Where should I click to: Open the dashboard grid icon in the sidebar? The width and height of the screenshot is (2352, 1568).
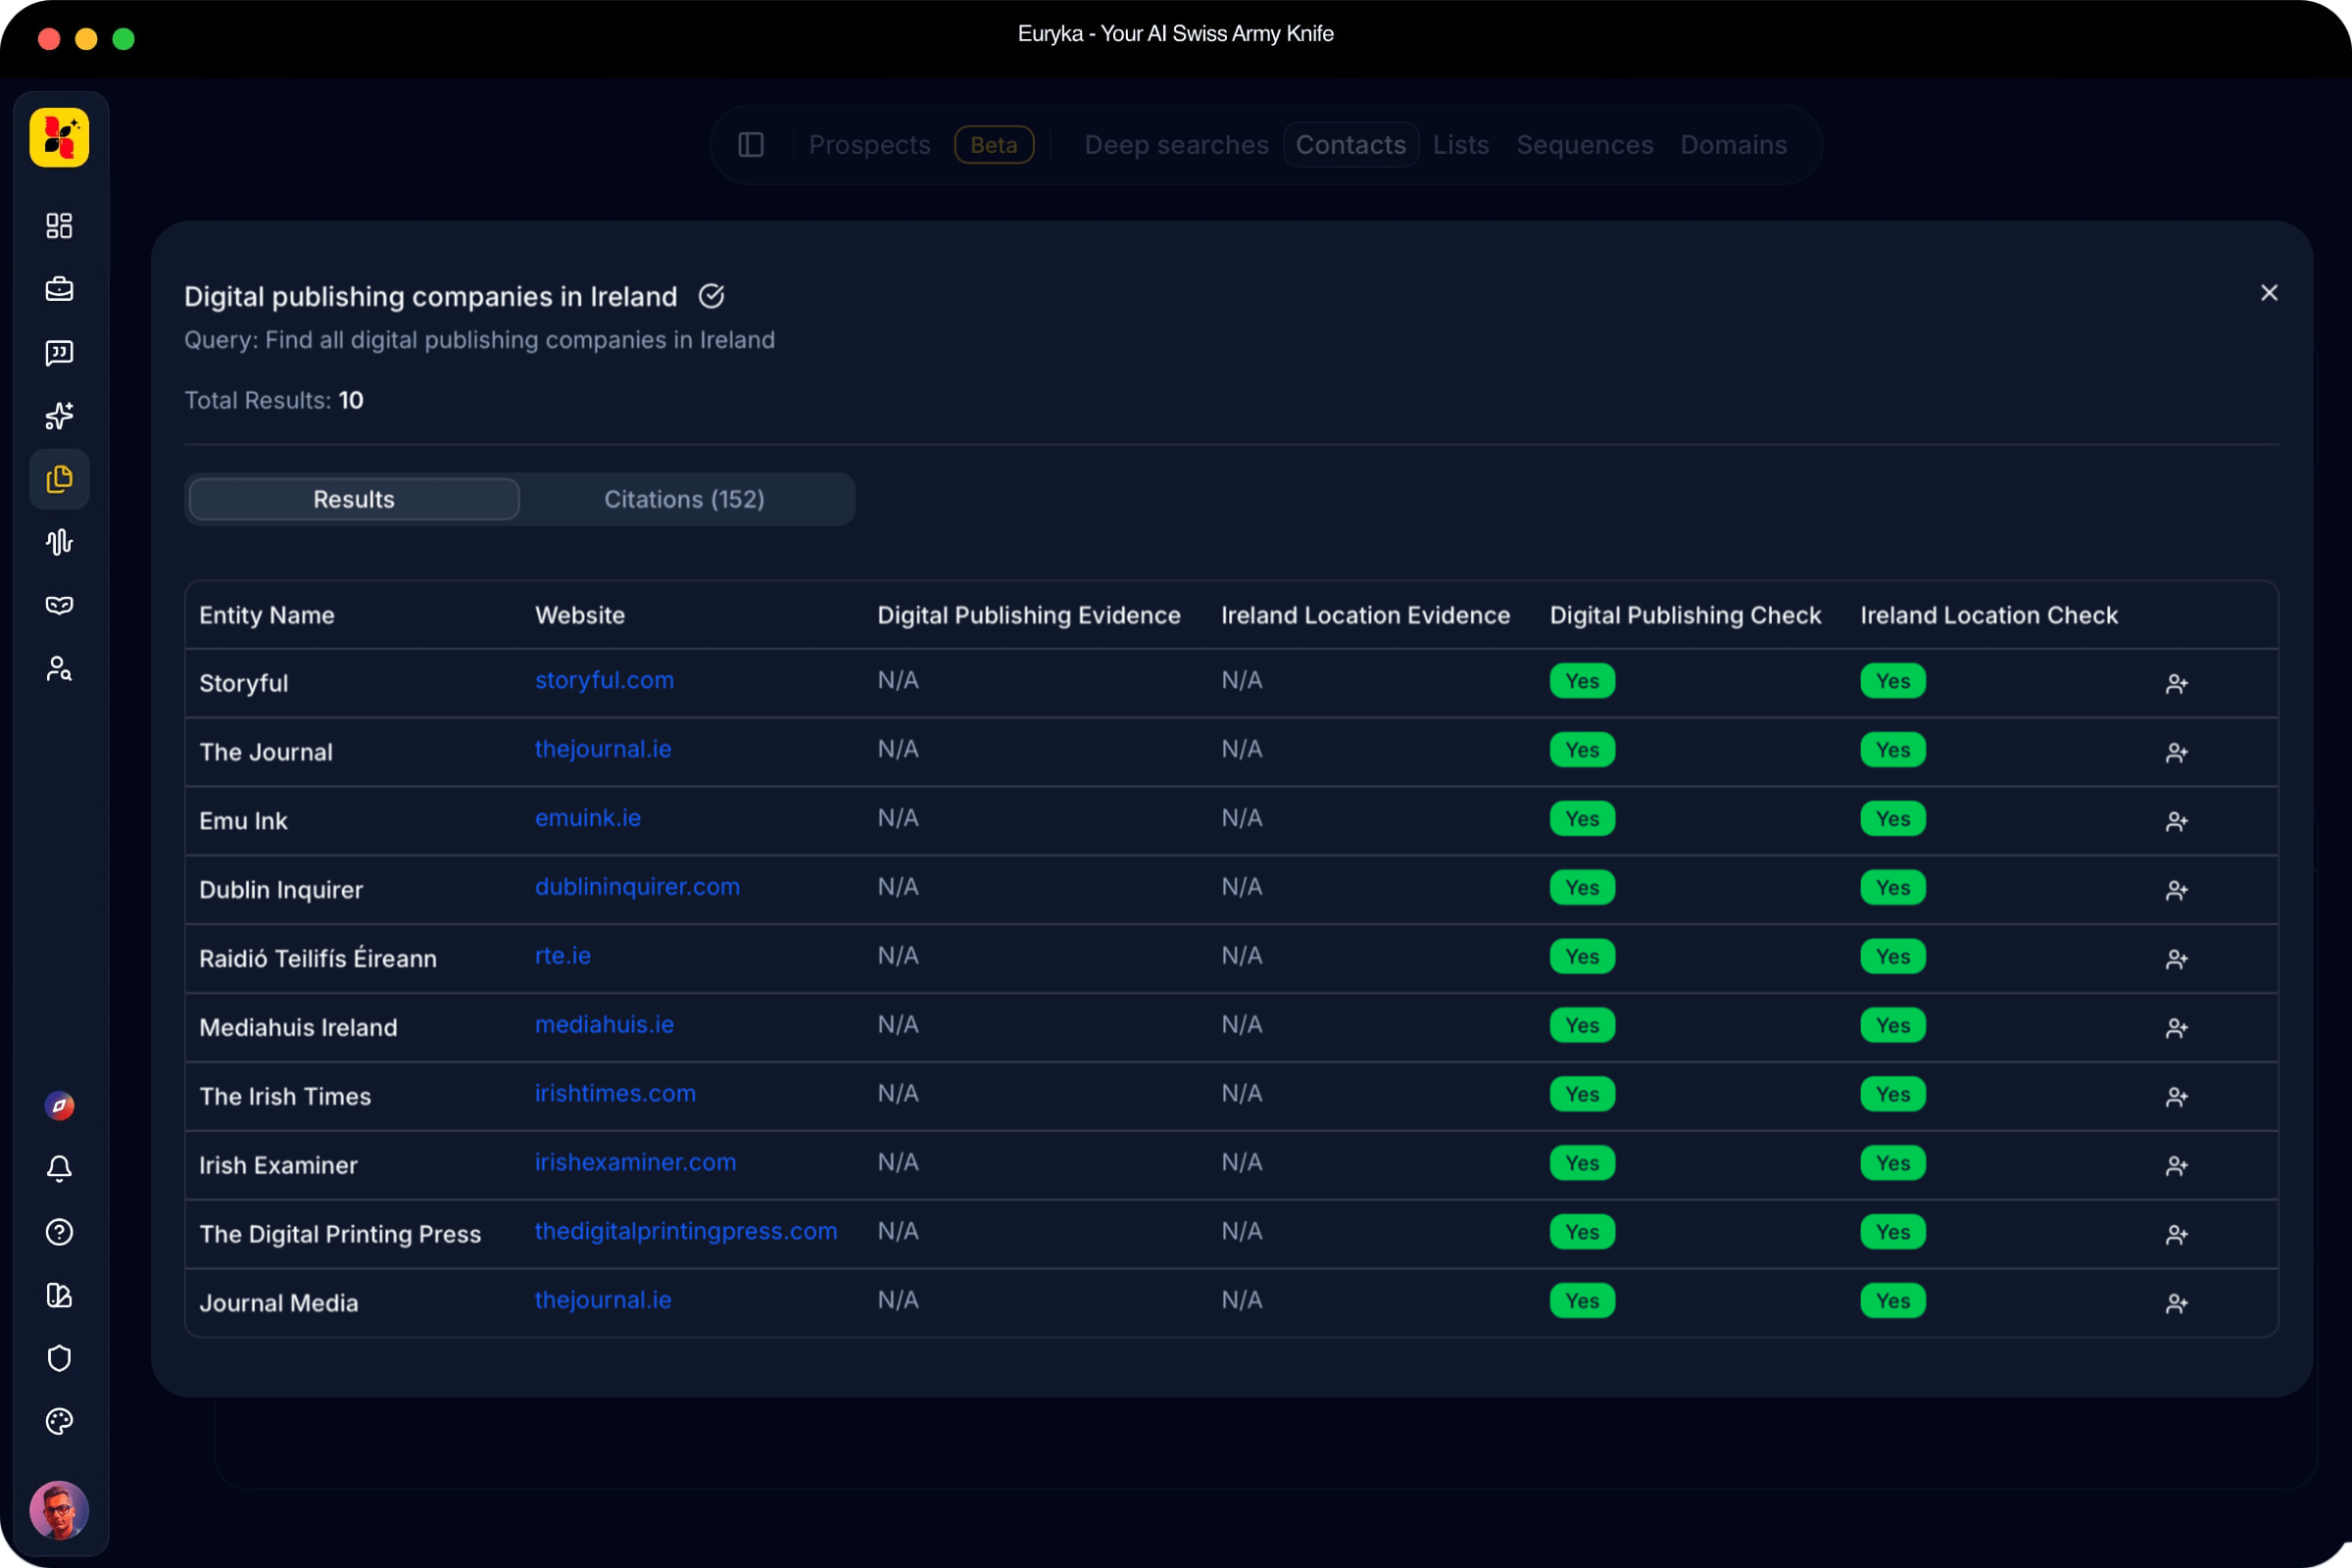point(59,225)
